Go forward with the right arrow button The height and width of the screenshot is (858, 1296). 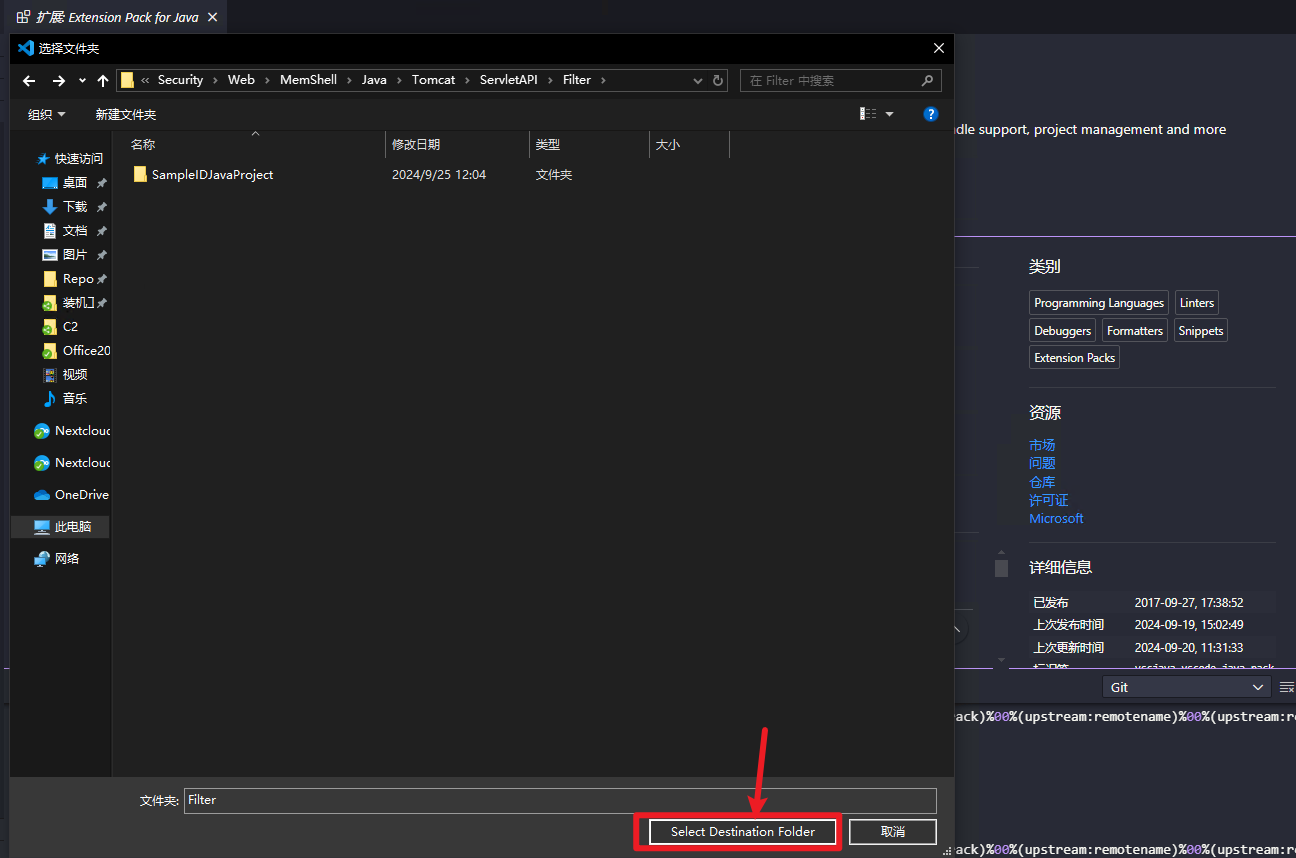pos(59,81)
